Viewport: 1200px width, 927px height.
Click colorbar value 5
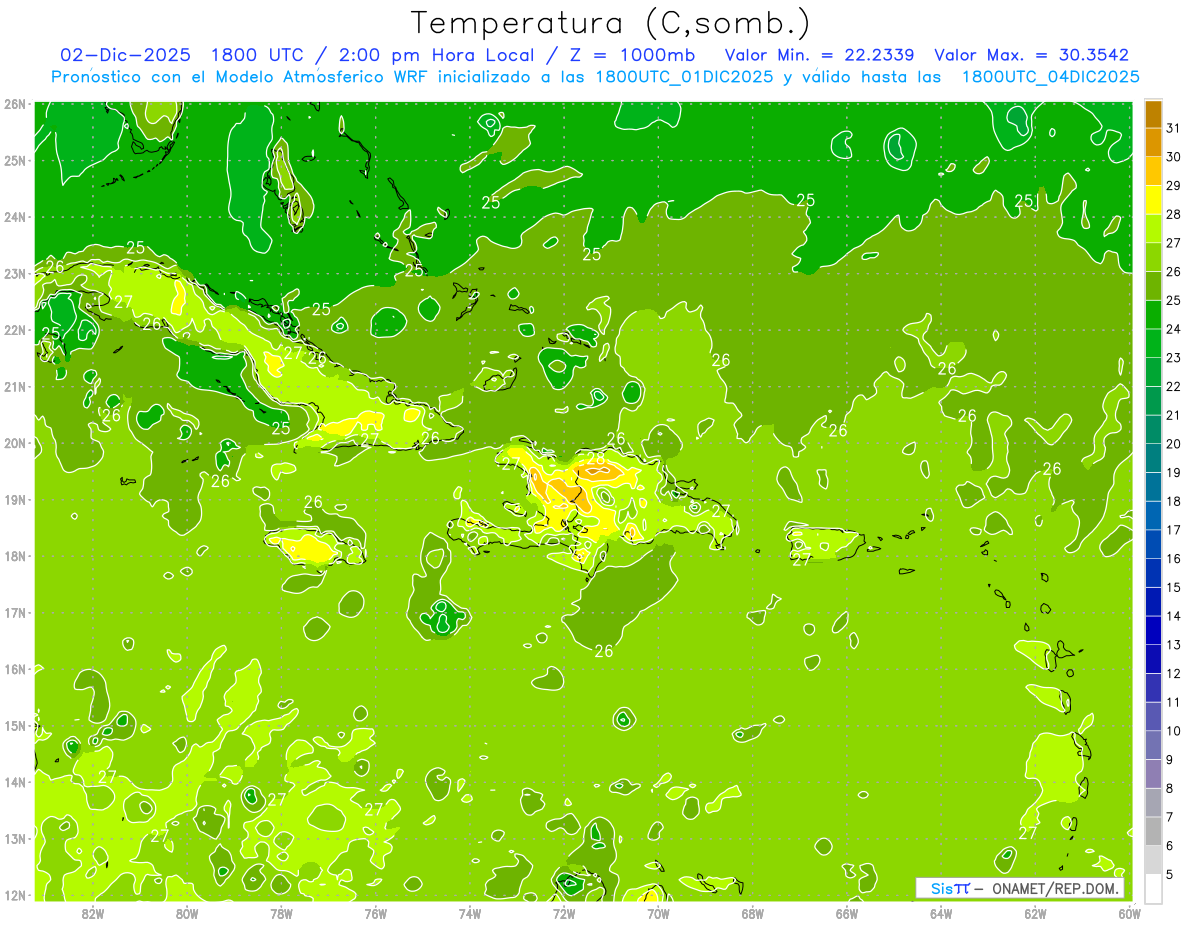tap(1170, 874)
